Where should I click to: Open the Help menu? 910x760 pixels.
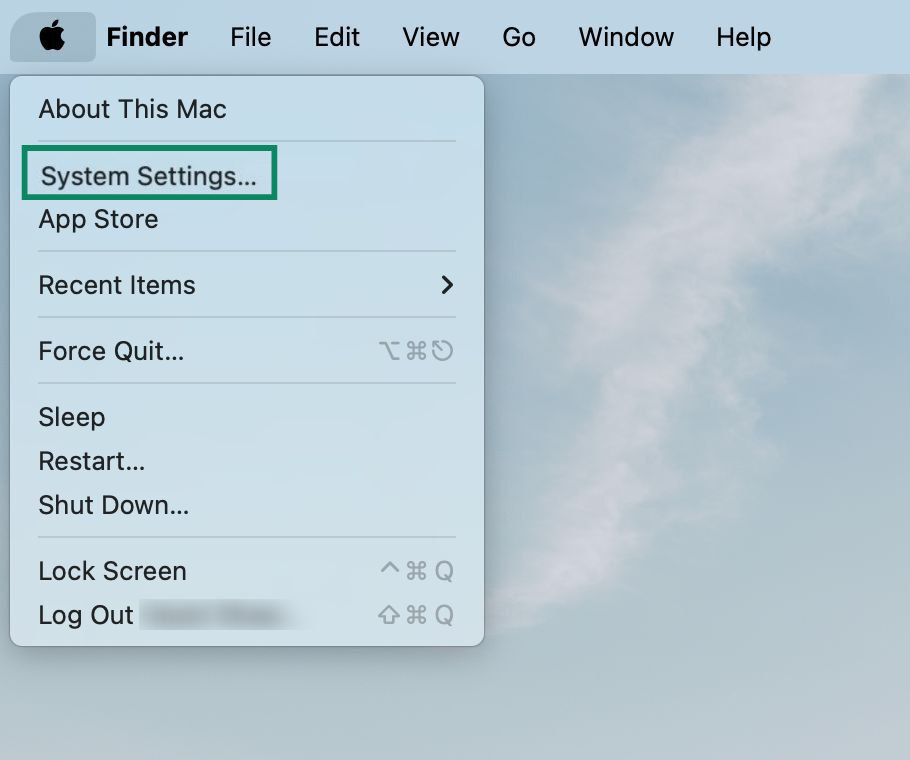point(742,37)
